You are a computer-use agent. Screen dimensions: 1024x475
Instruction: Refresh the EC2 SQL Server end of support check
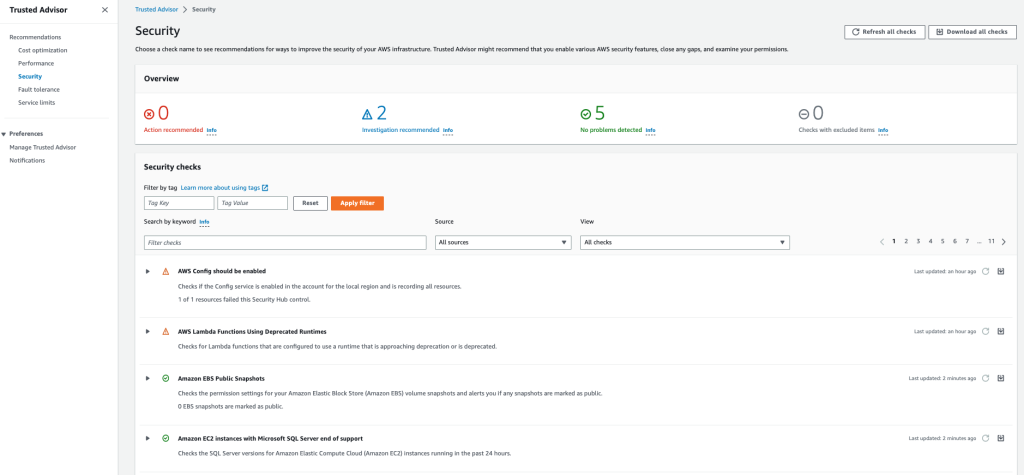click(x=985, y=438)
